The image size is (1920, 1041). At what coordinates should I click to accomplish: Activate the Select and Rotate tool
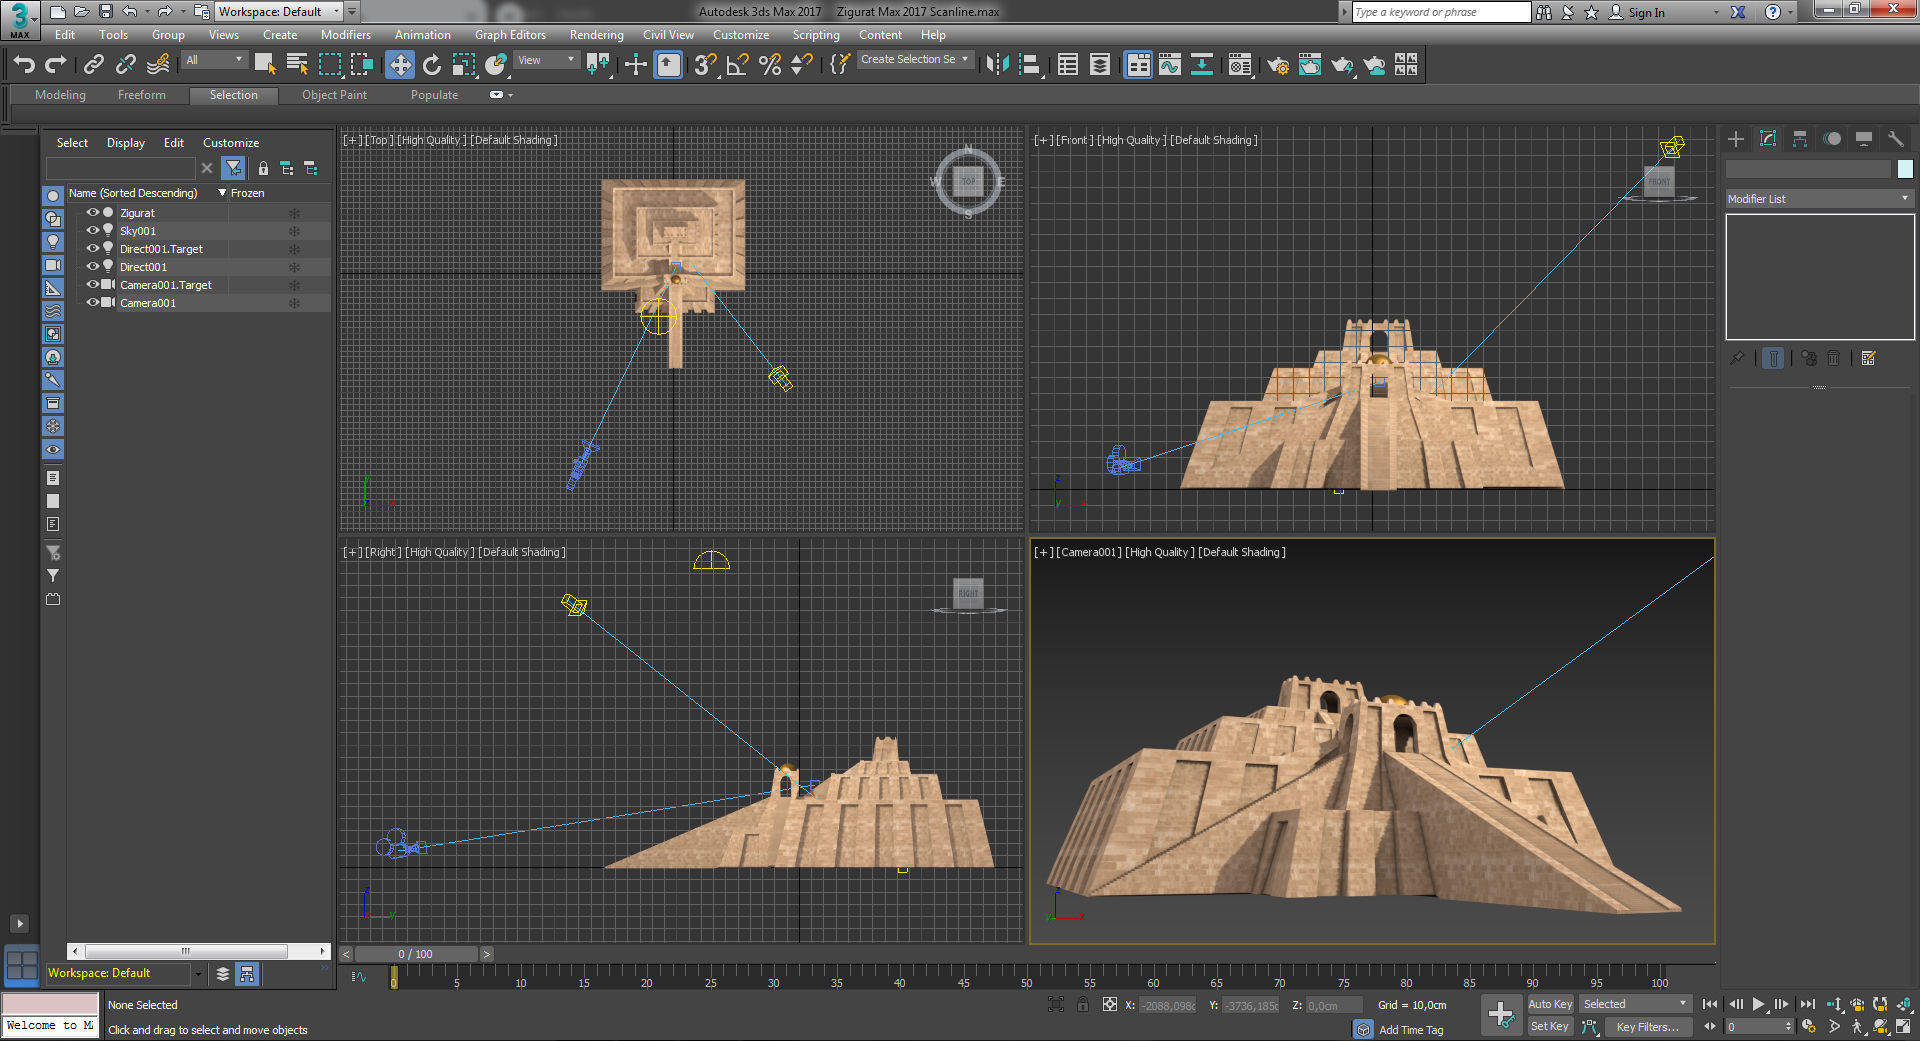pyautogui.click(x=432, y=65)
